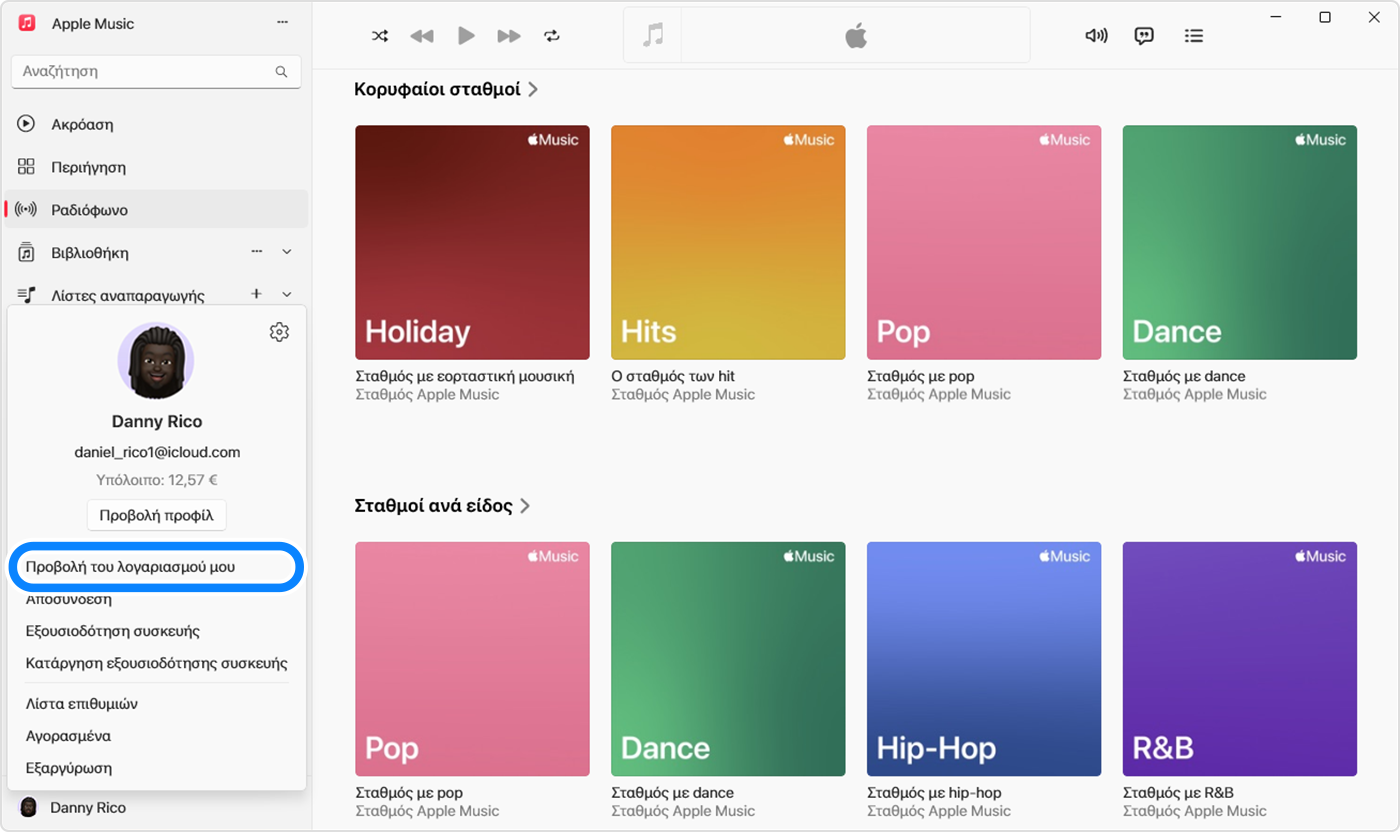
Task: Show lyrics with speech bubble icon
Action: (x=1144, y=36)
